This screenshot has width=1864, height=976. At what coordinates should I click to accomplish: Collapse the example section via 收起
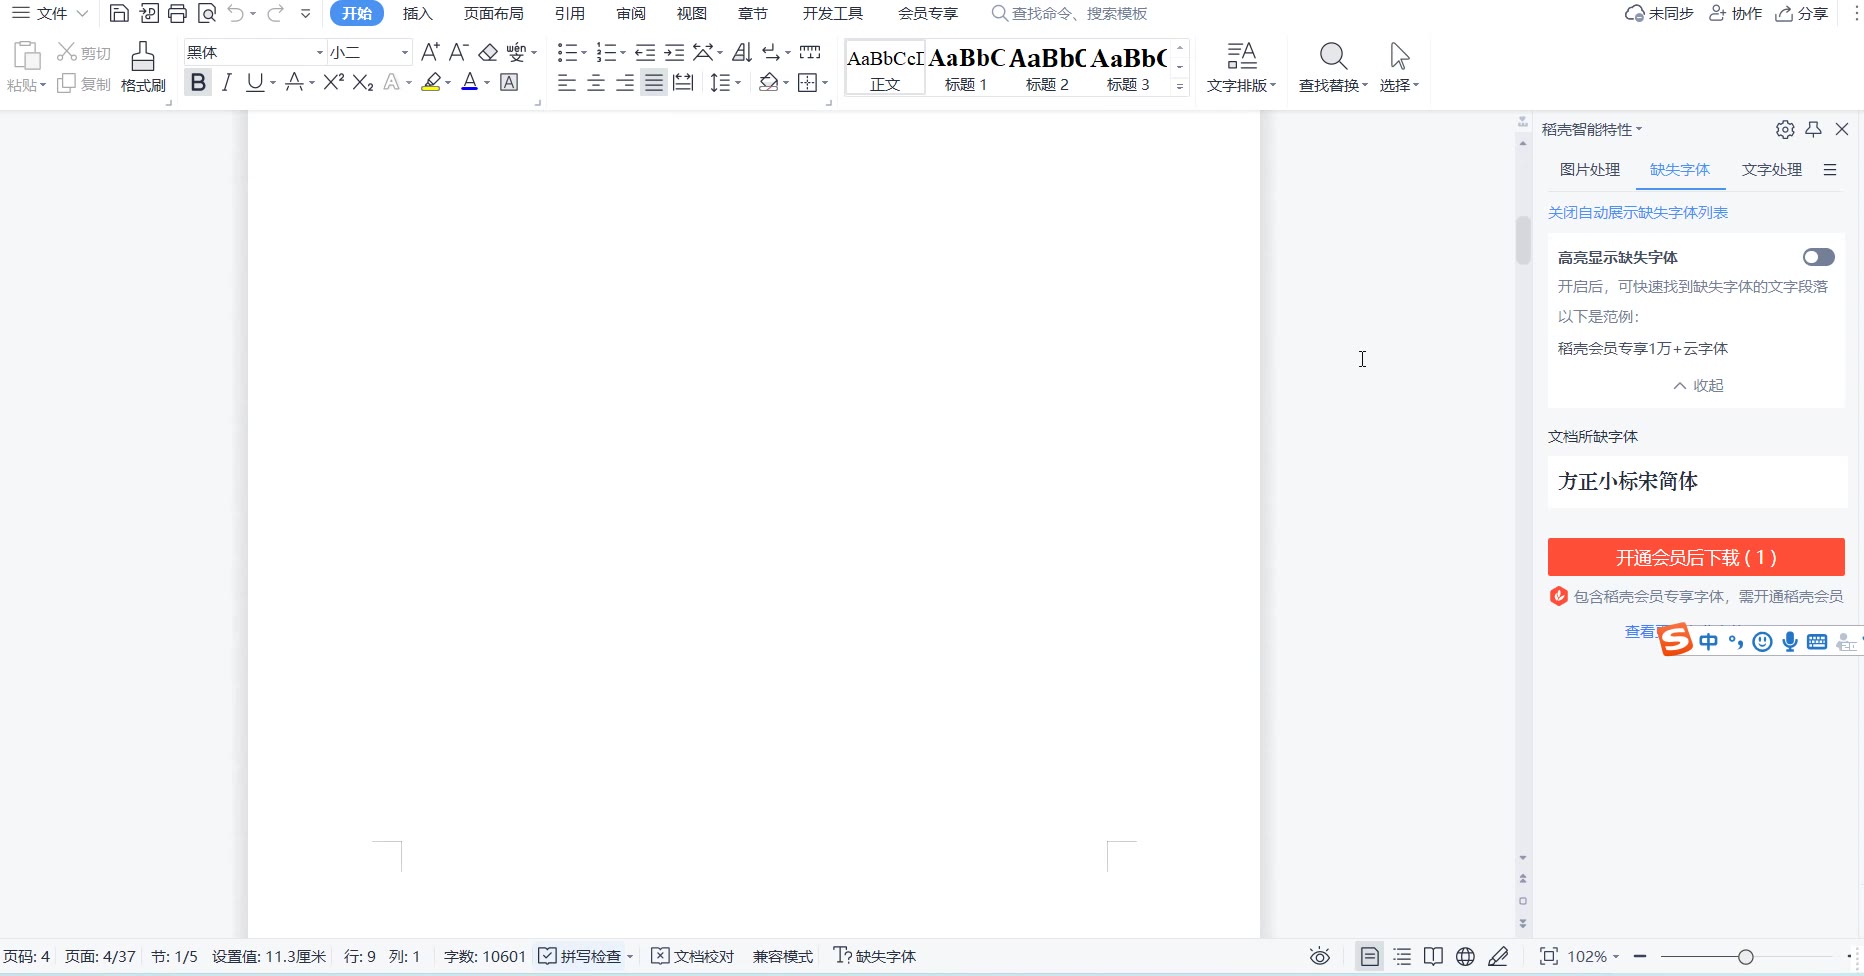1698,386
